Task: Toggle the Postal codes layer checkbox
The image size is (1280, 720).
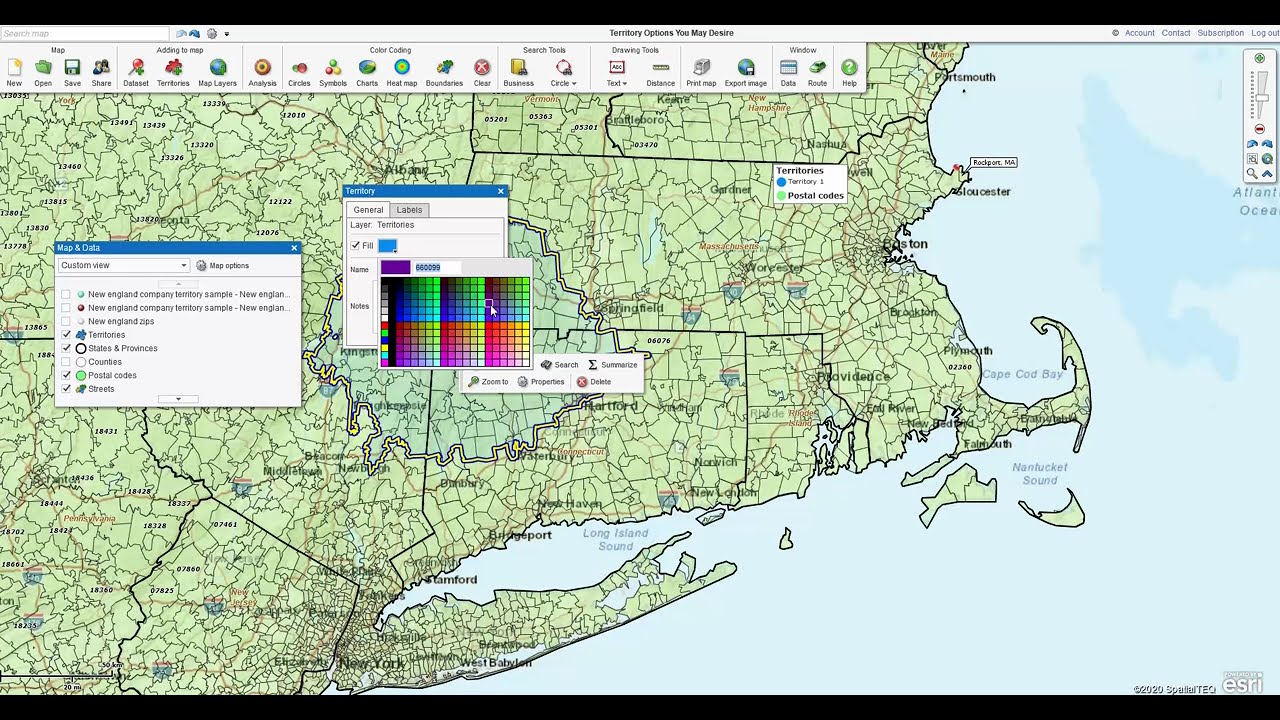Action: coord(67,375)
